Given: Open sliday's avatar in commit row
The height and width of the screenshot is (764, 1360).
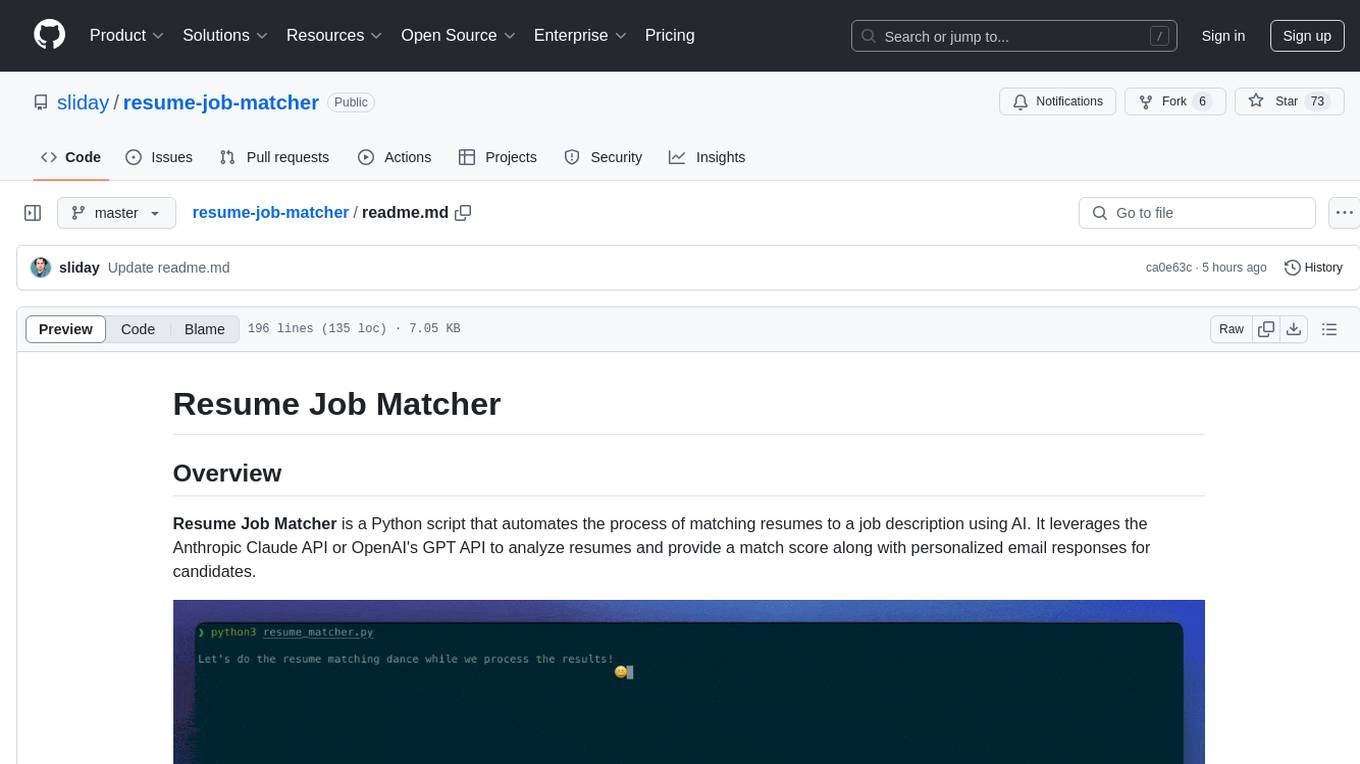Looking at the screenshot, I should pos(41,268).
